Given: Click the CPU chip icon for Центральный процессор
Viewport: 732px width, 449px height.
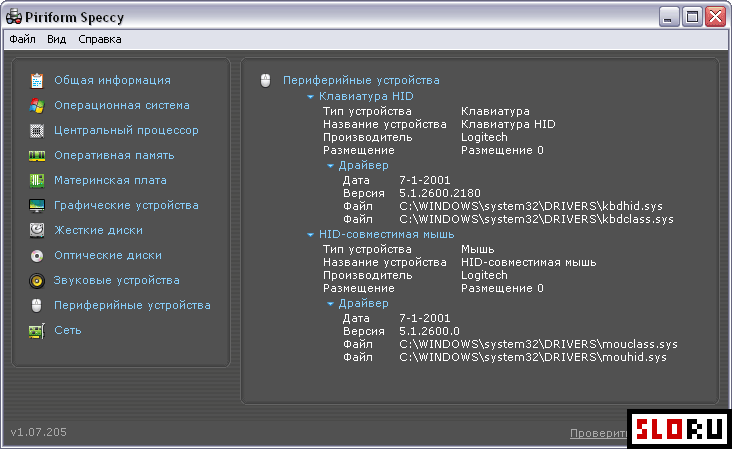Looking at the screenshot, I should 37,131.
